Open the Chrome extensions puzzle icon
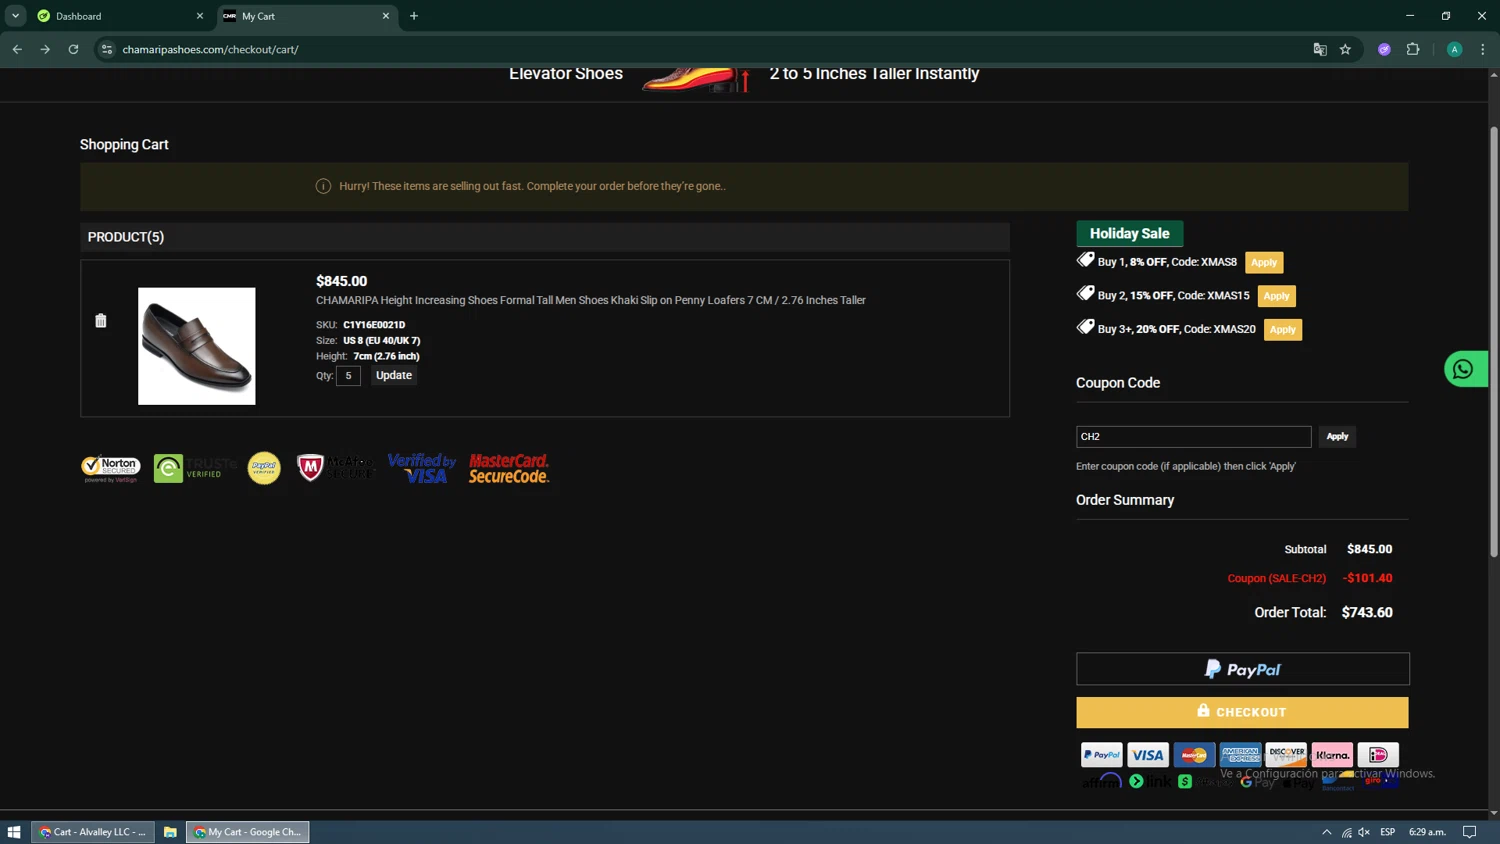 1413,49
